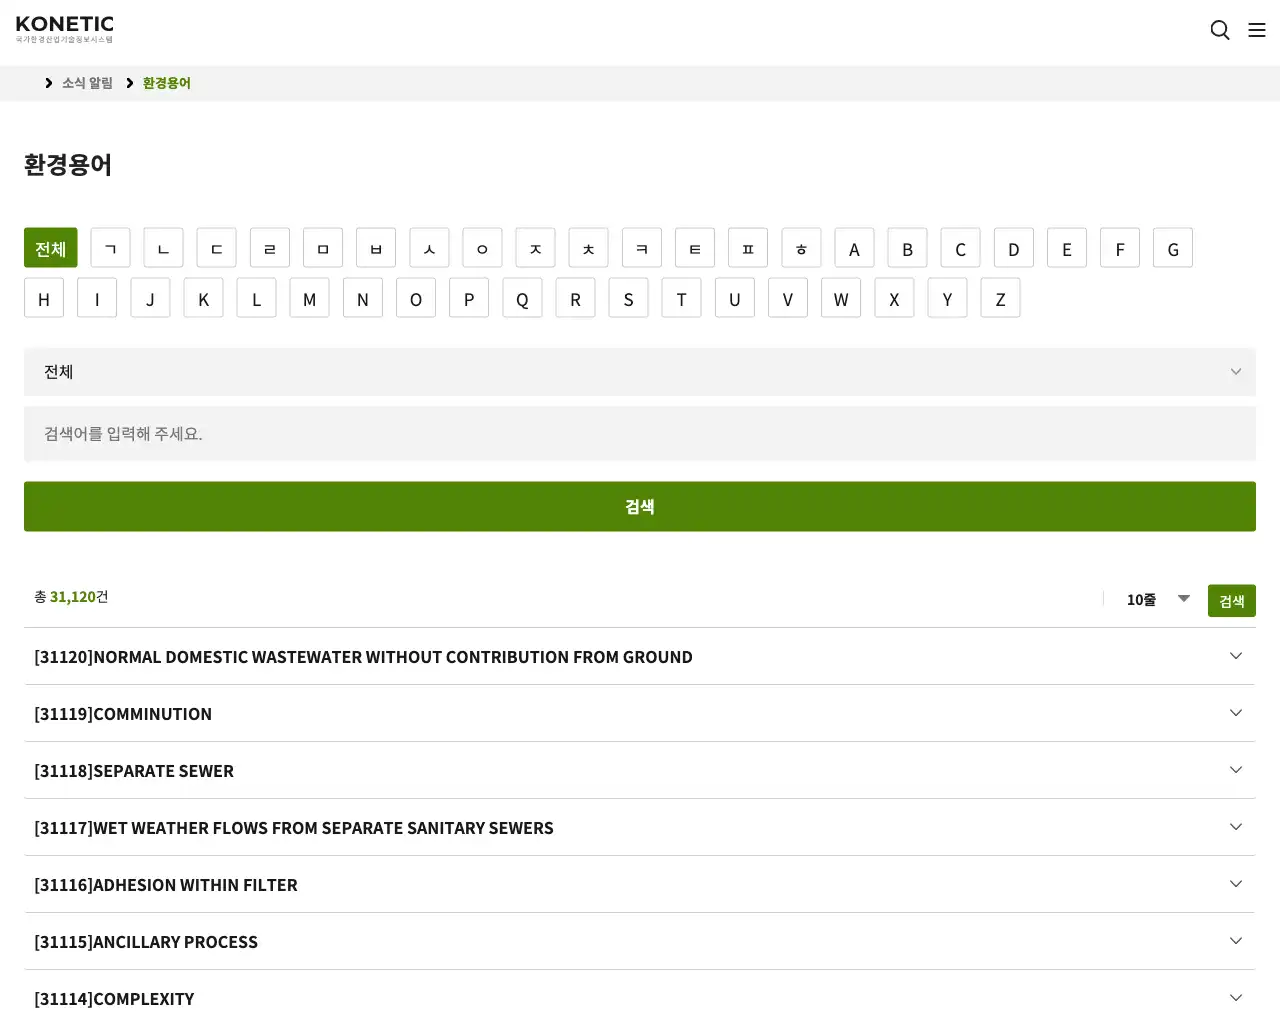Viewport: 1280px width, 1024px height.
Task: Filter terms by letter J
Action: [x=150, y=298]
